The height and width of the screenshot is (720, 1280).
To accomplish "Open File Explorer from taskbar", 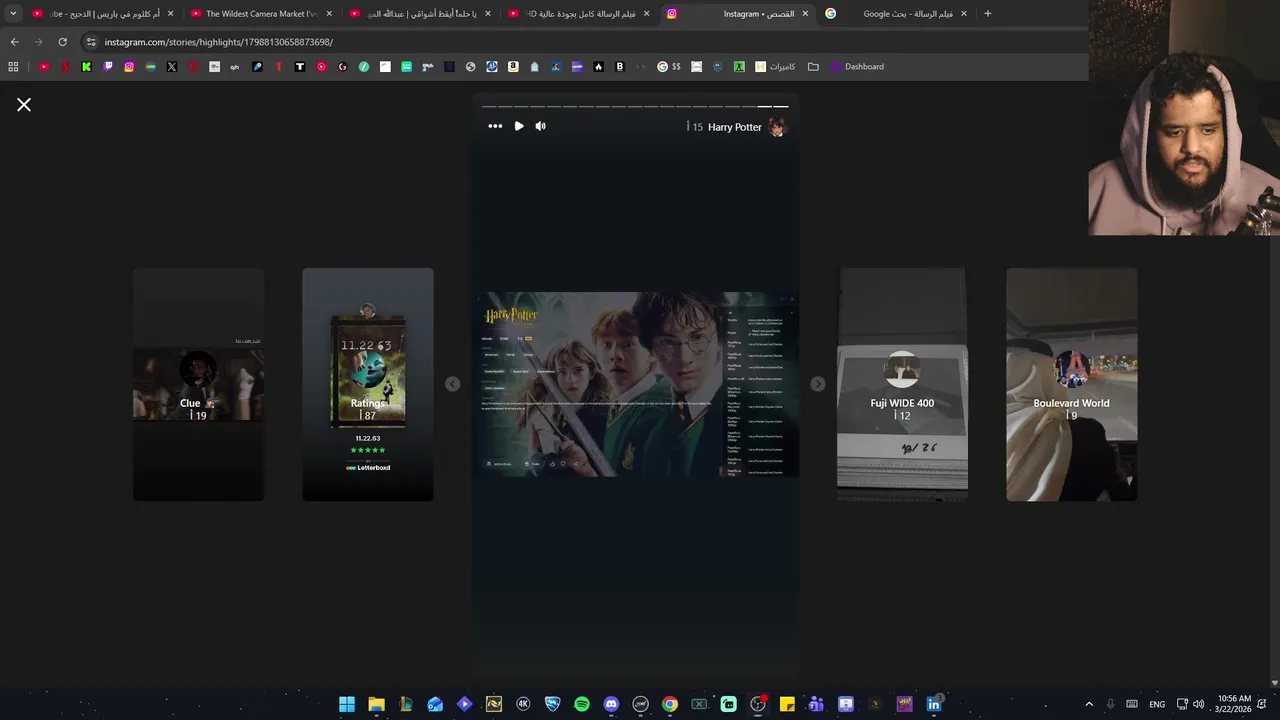I will click(376, 704).
